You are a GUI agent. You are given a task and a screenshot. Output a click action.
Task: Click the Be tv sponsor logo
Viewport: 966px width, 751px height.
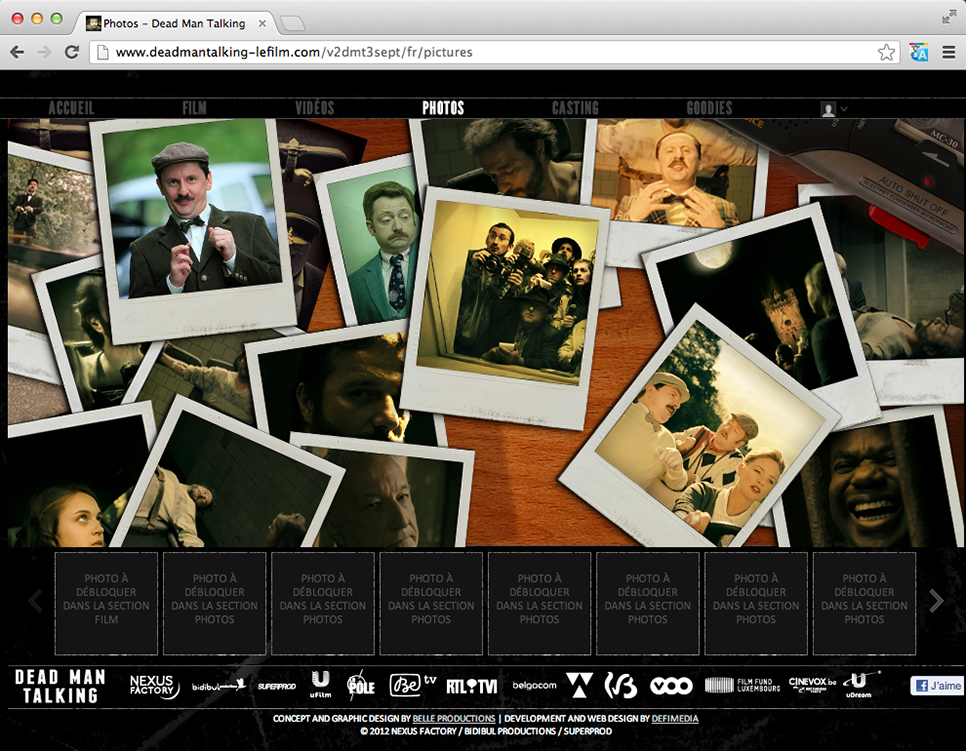tap(413, 686)
